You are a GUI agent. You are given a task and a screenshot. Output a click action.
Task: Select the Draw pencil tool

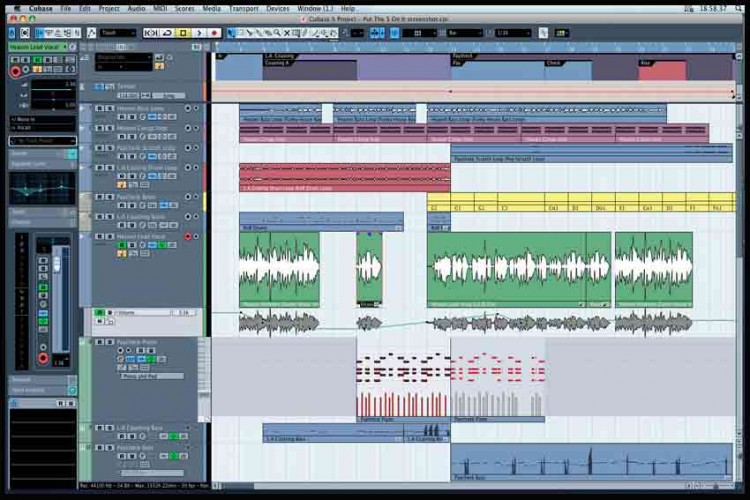305,33
